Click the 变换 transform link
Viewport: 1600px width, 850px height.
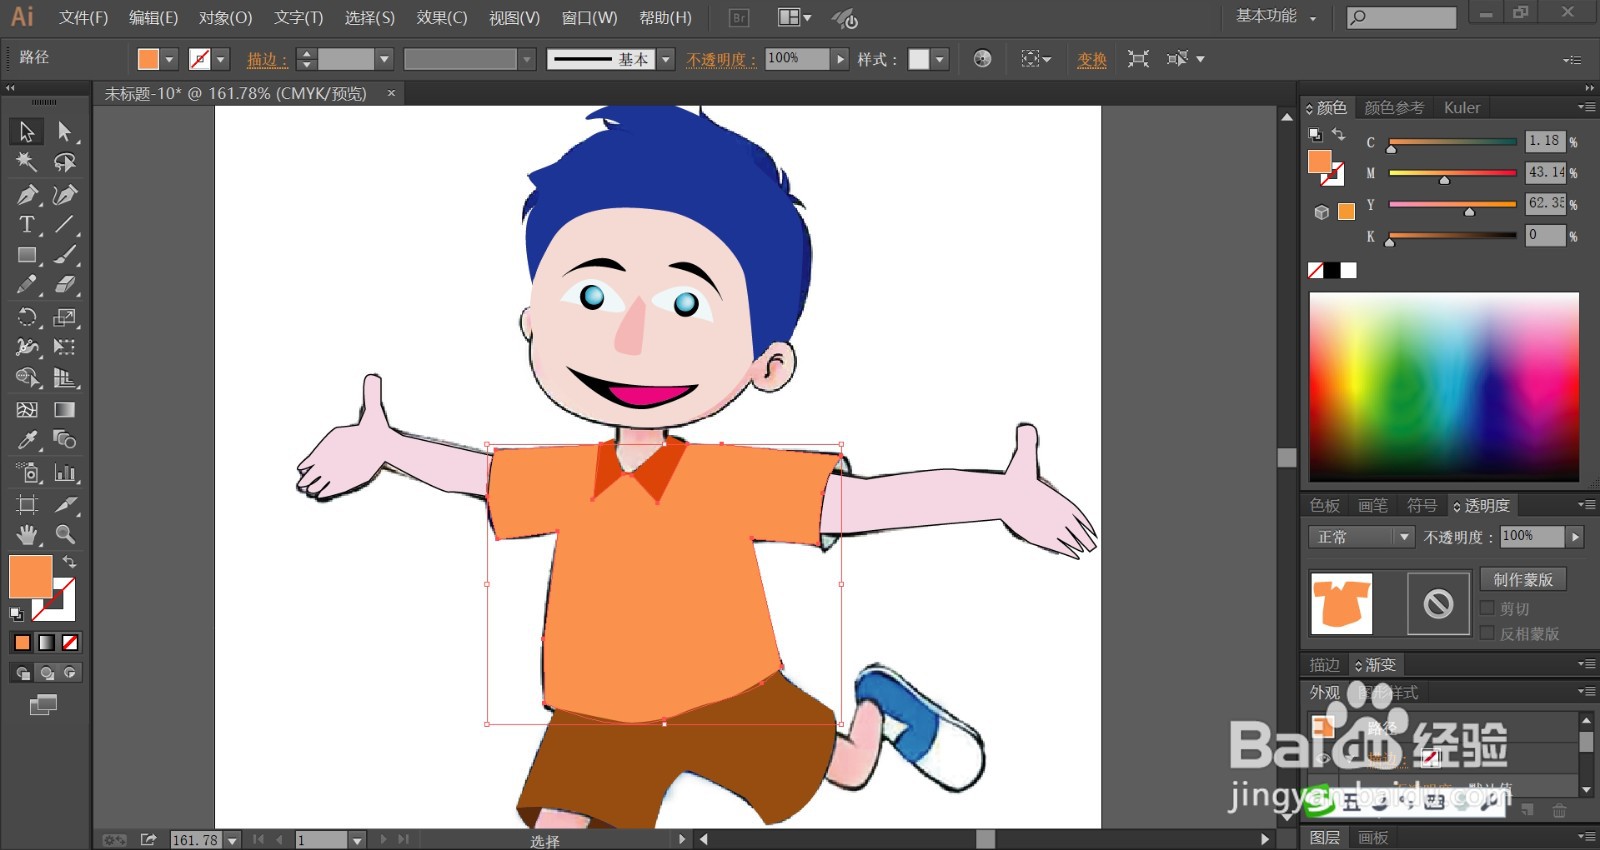[1091, 60]
